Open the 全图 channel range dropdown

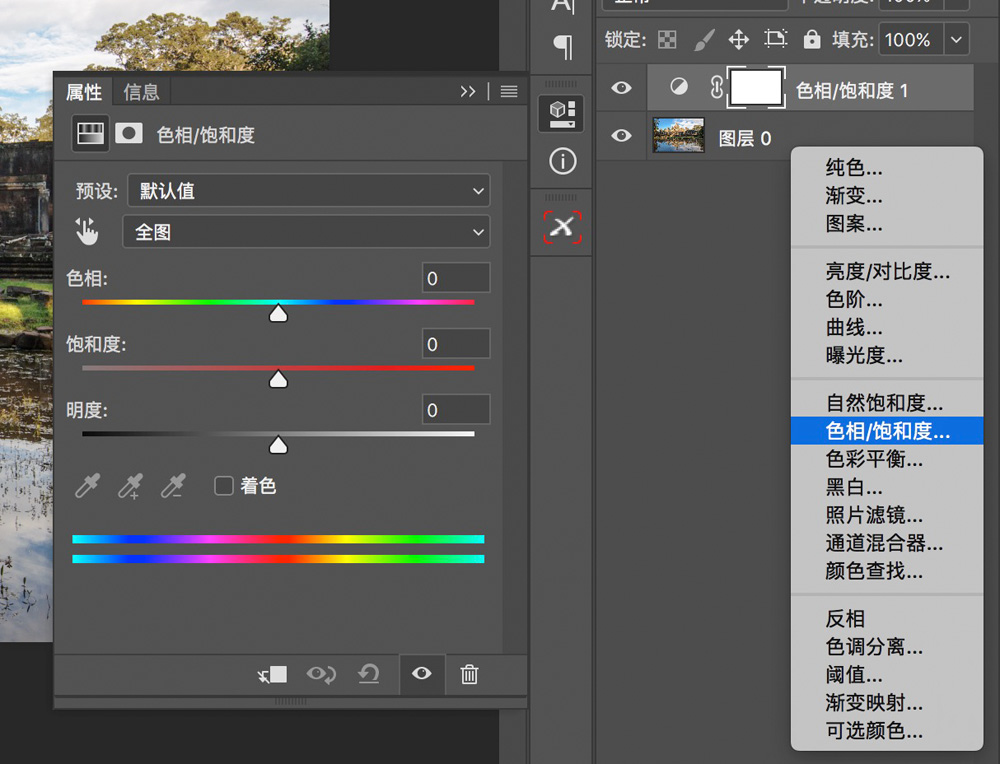click(x=306, y=231)
